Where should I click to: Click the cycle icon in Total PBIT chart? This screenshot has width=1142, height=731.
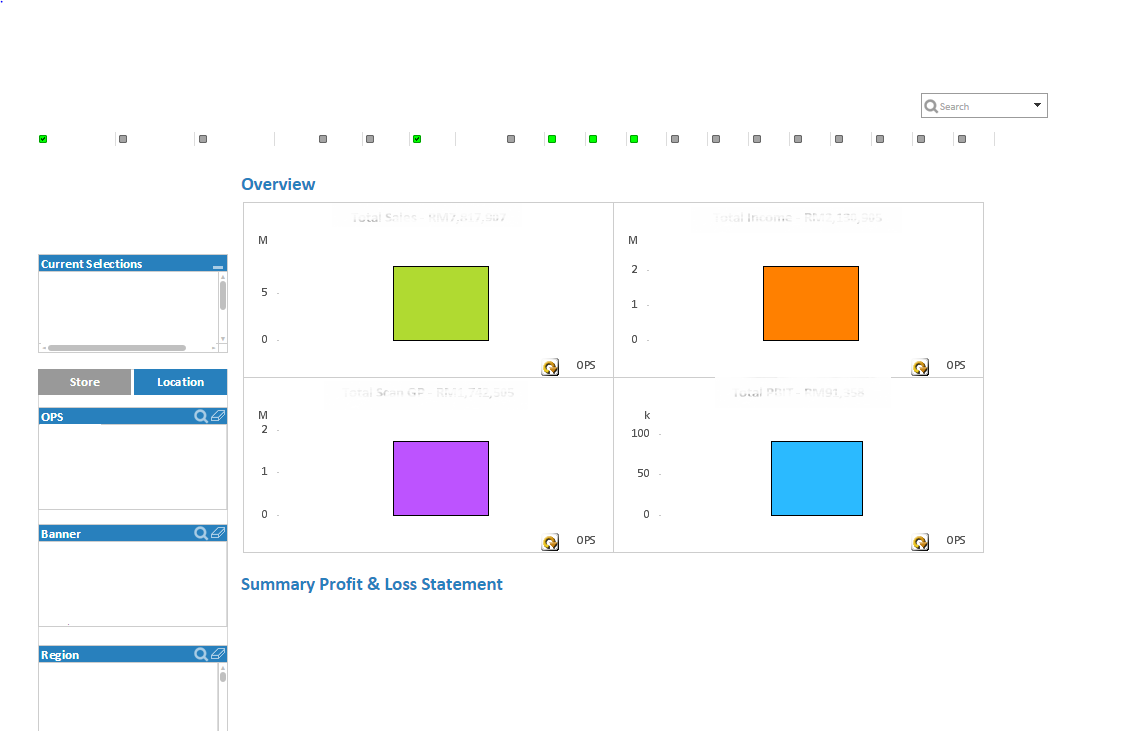(920, 543)
